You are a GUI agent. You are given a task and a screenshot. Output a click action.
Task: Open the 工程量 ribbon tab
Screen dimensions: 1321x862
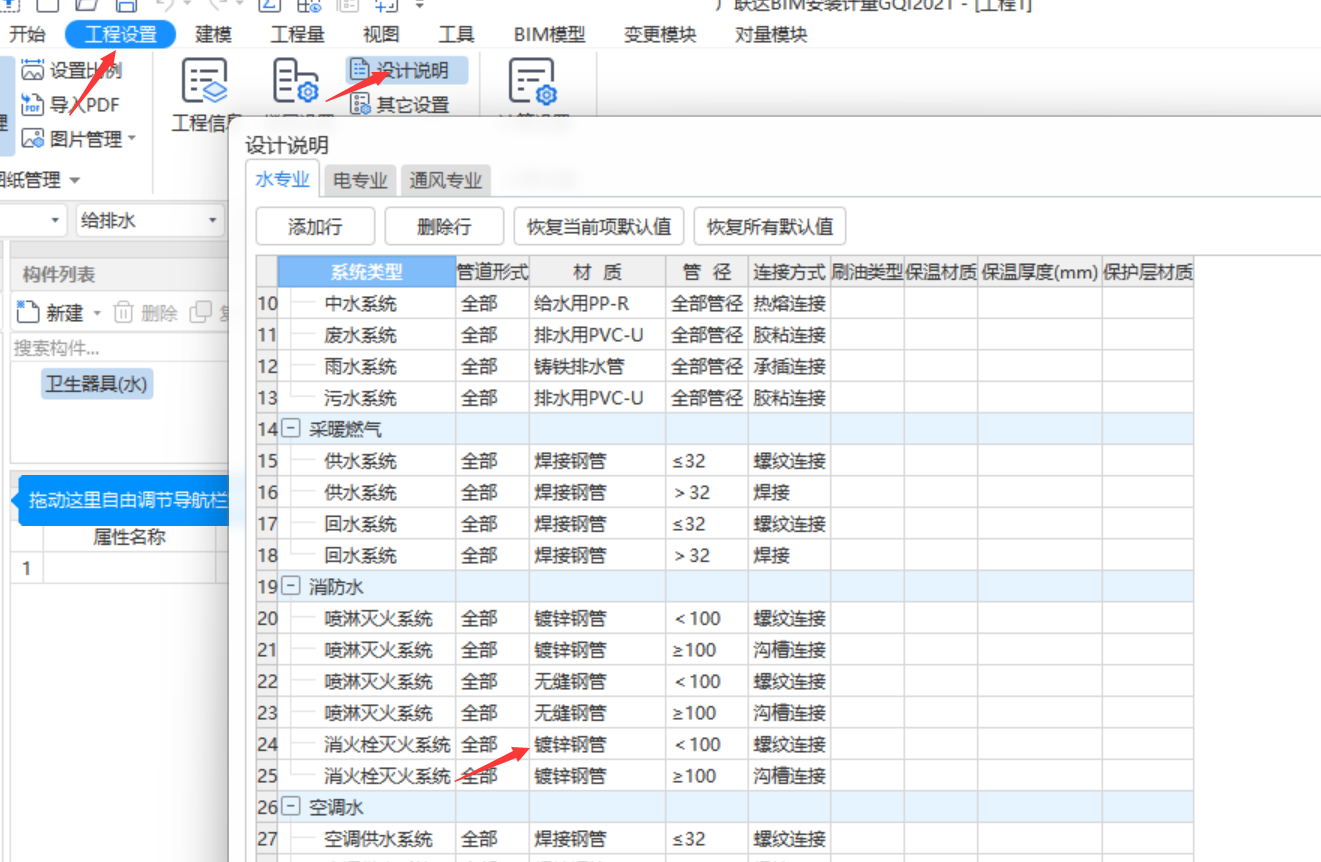[x=297, y=34]
